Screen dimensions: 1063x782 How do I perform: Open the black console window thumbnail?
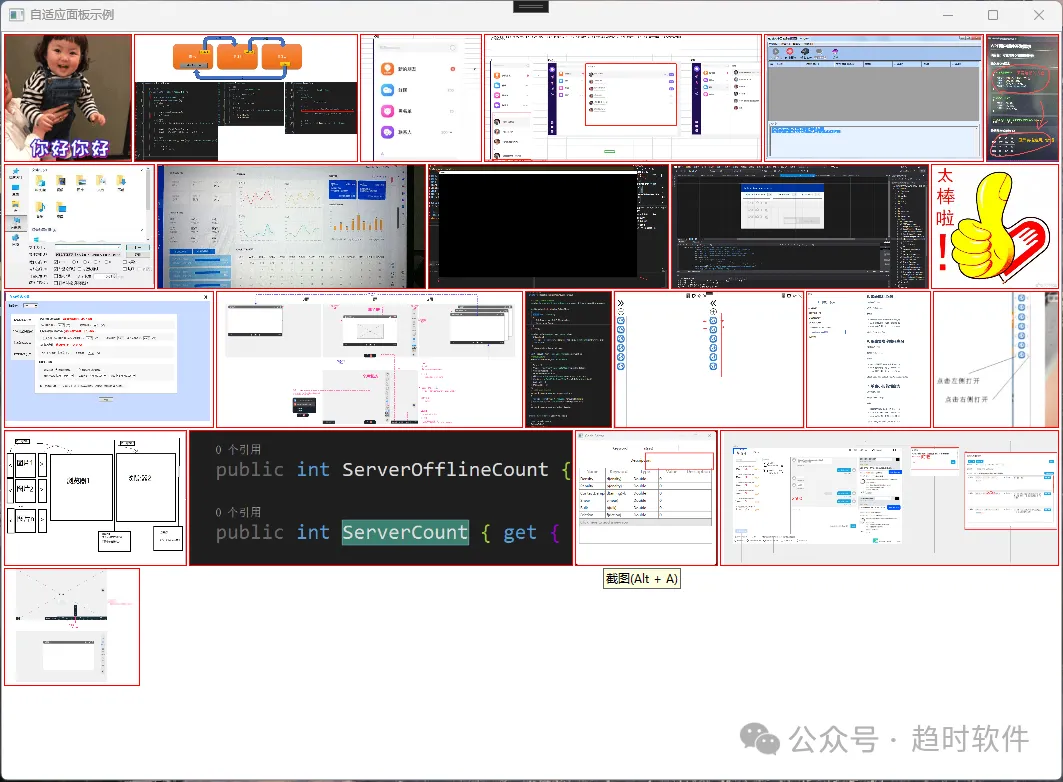tap(548, 226)
